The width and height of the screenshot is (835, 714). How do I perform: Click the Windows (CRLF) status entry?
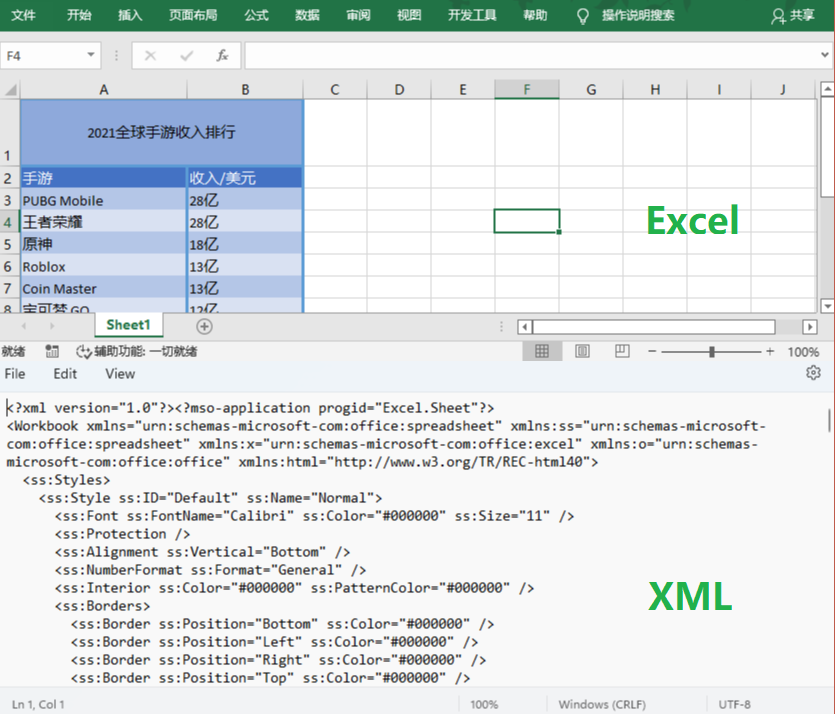pyautogui.click(x=602, y=704)
